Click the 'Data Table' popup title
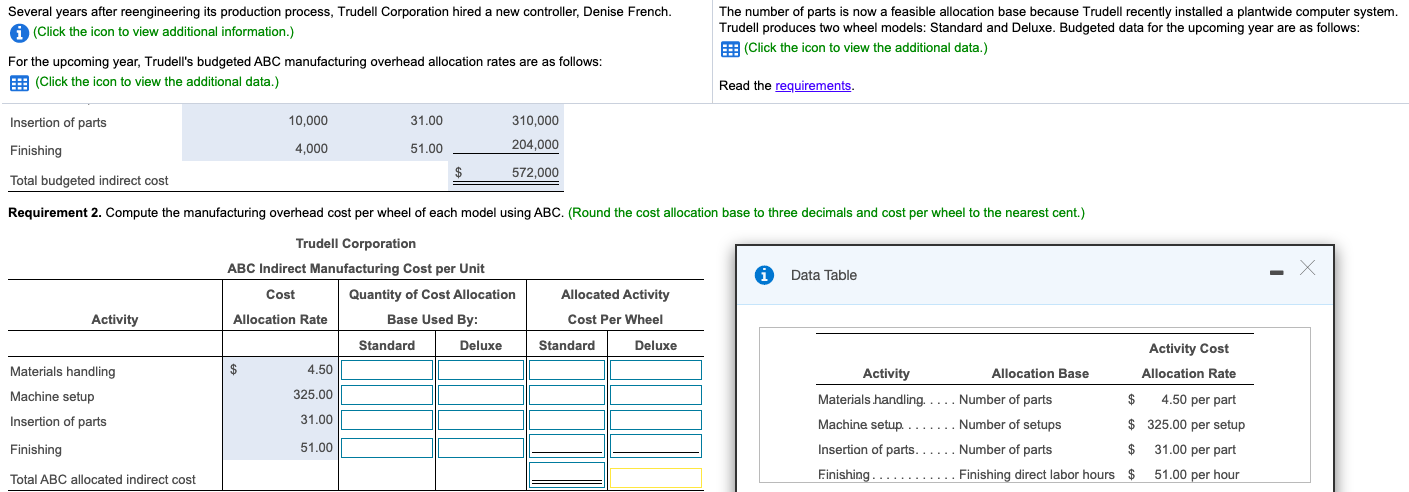 coord(824,275)
